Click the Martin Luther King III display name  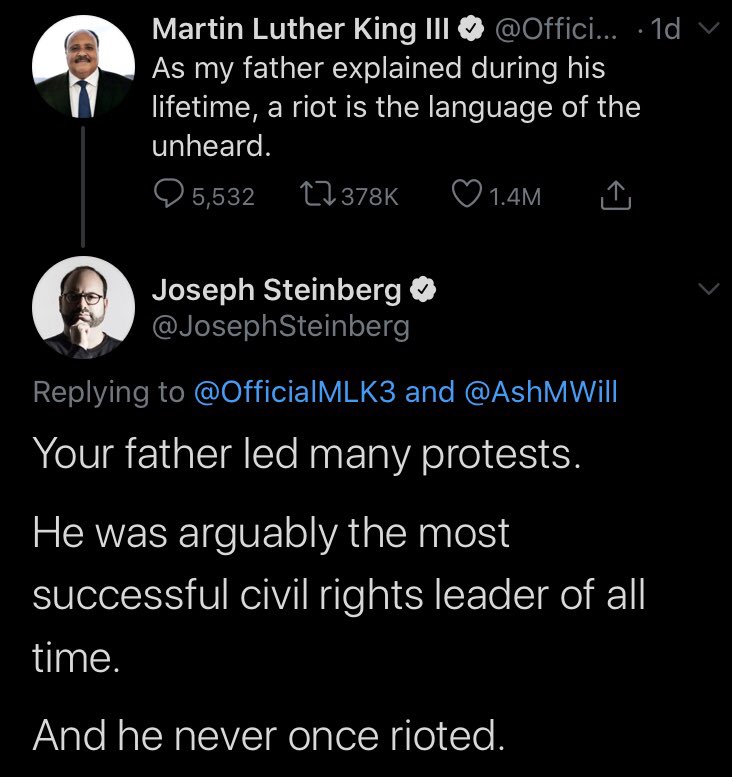pyautogui.click(x=300, y=29)
